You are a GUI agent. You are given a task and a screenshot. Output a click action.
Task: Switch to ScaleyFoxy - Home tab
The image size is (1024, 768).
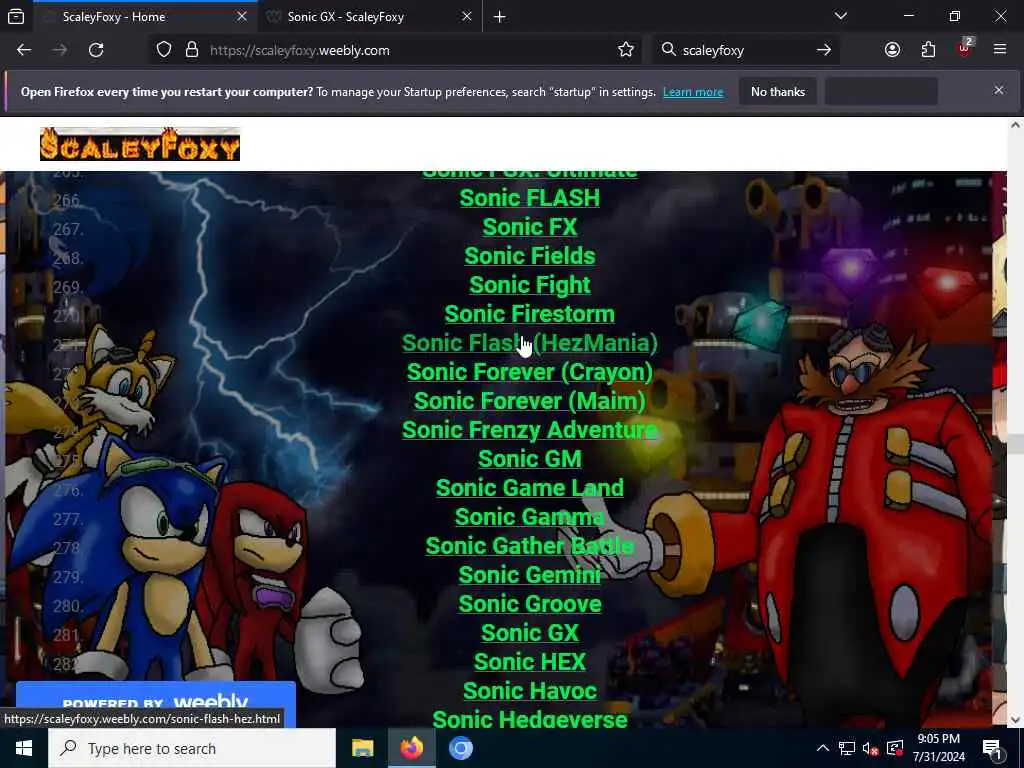pyautogui.click(x=145, y=16)
